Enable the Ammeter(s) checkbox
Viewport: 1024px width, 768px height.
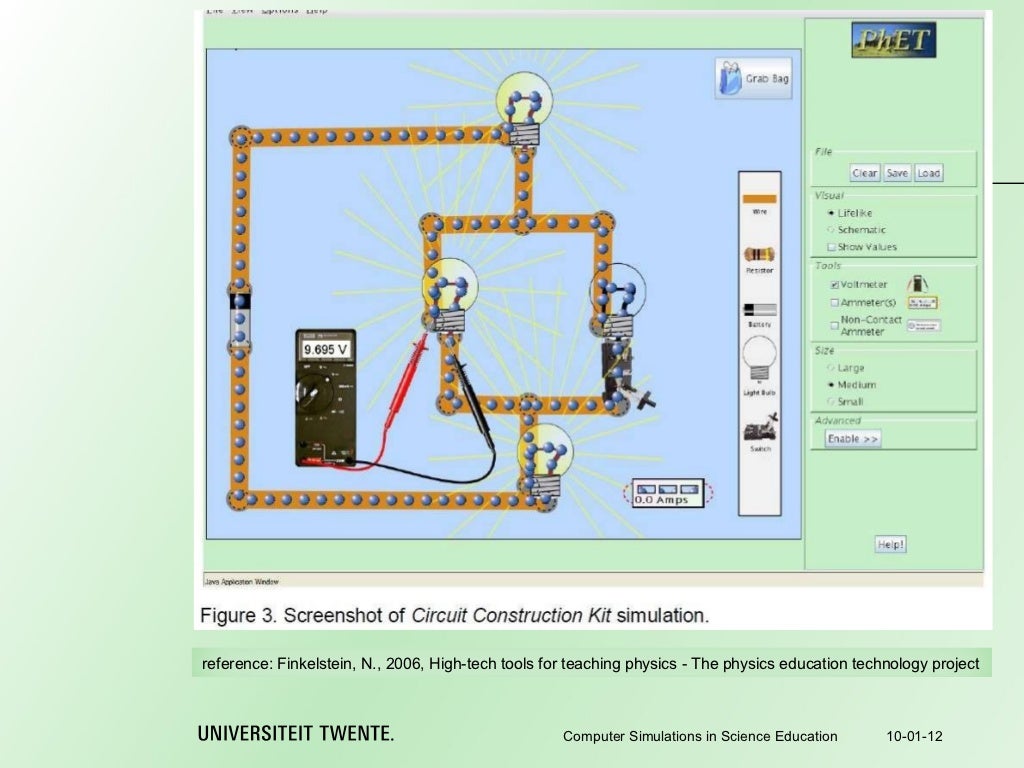[835, 302]
